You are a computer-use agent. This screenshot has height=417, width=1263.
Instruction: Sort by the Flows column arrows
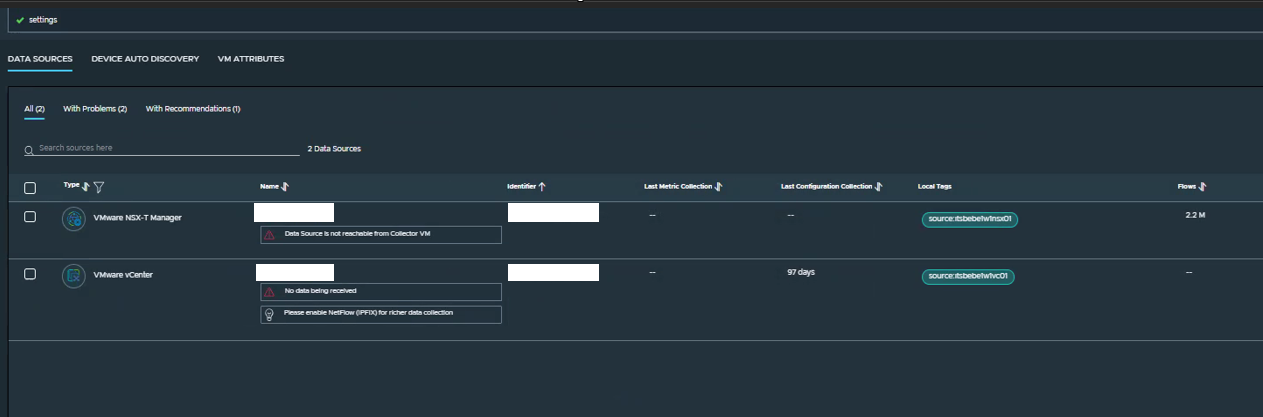[x=1203, y=187]
